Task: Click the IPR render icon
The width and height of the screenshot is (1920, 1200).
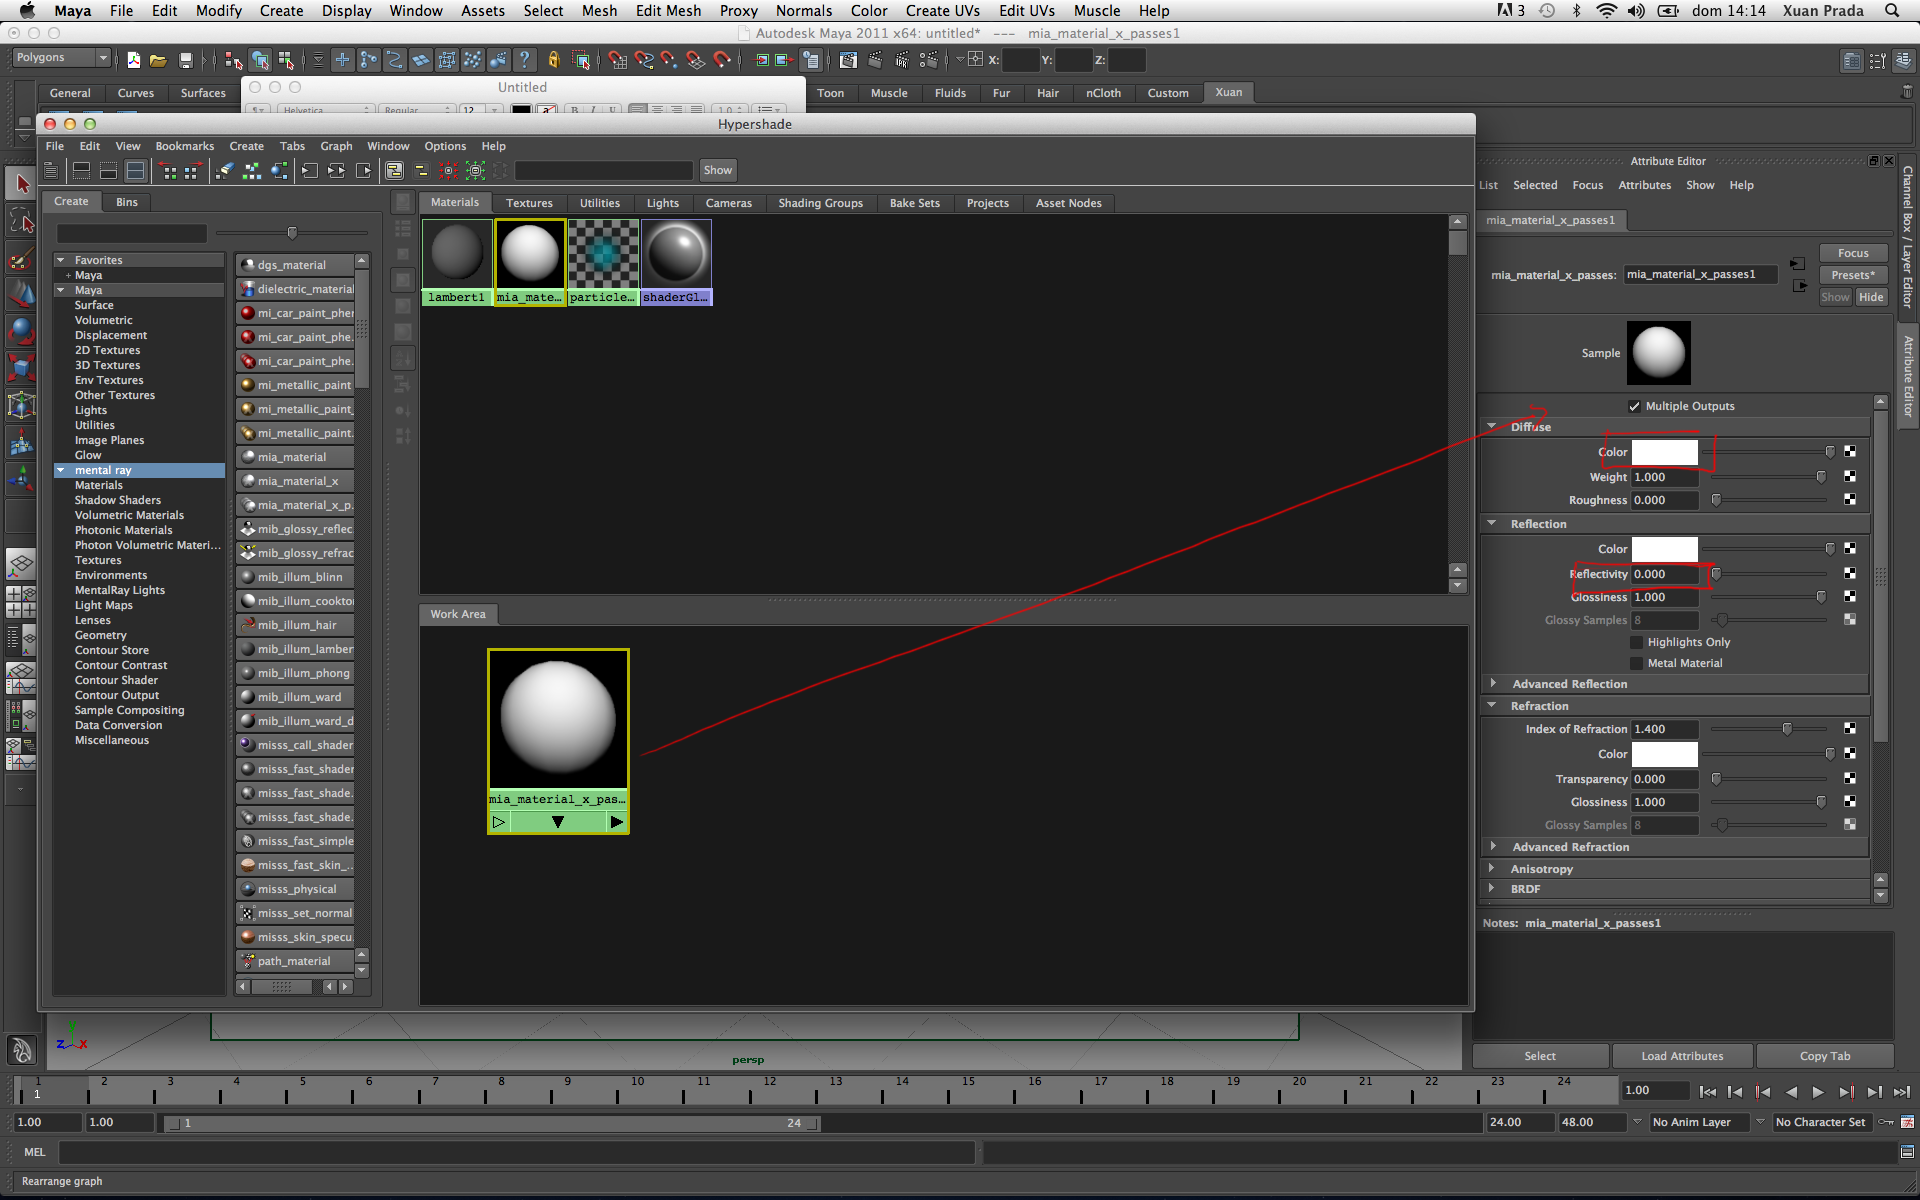Action: (x=901, y=60)
